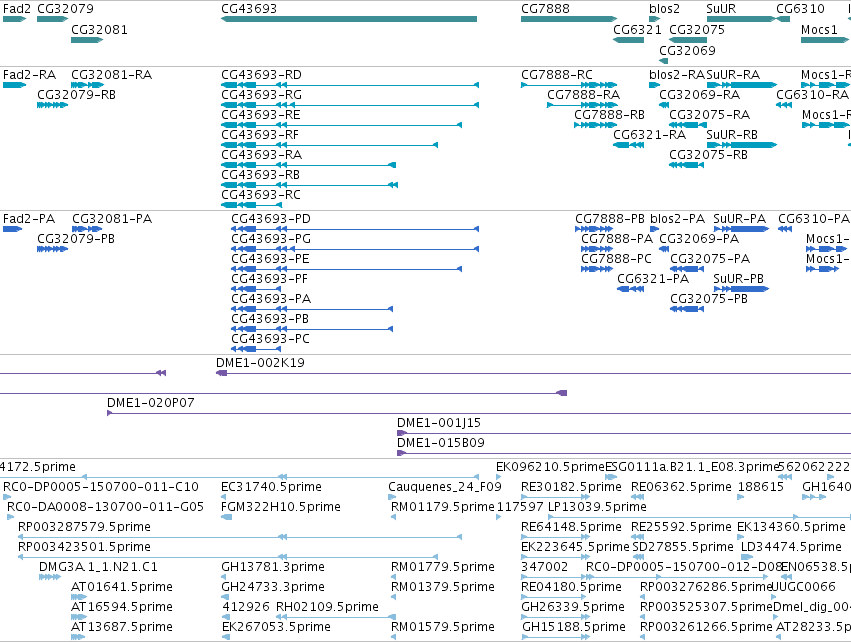Click EST EC31740.5prime
Image resolution: width=851 pixels, height=642 pixels.
coord(224,497)
